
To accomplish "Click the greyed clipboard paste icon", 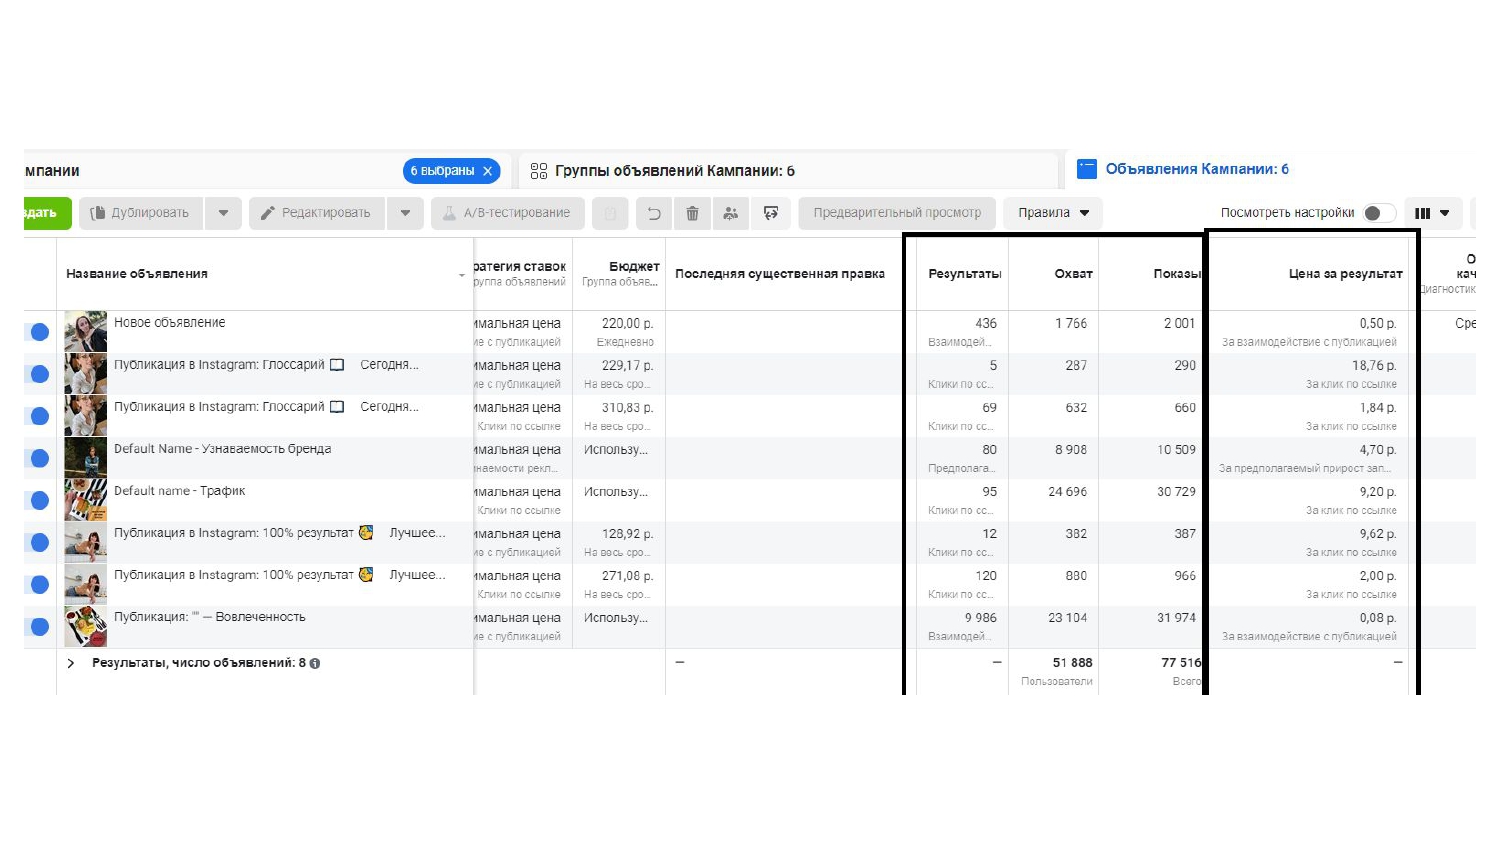I will tap(610, 213).
